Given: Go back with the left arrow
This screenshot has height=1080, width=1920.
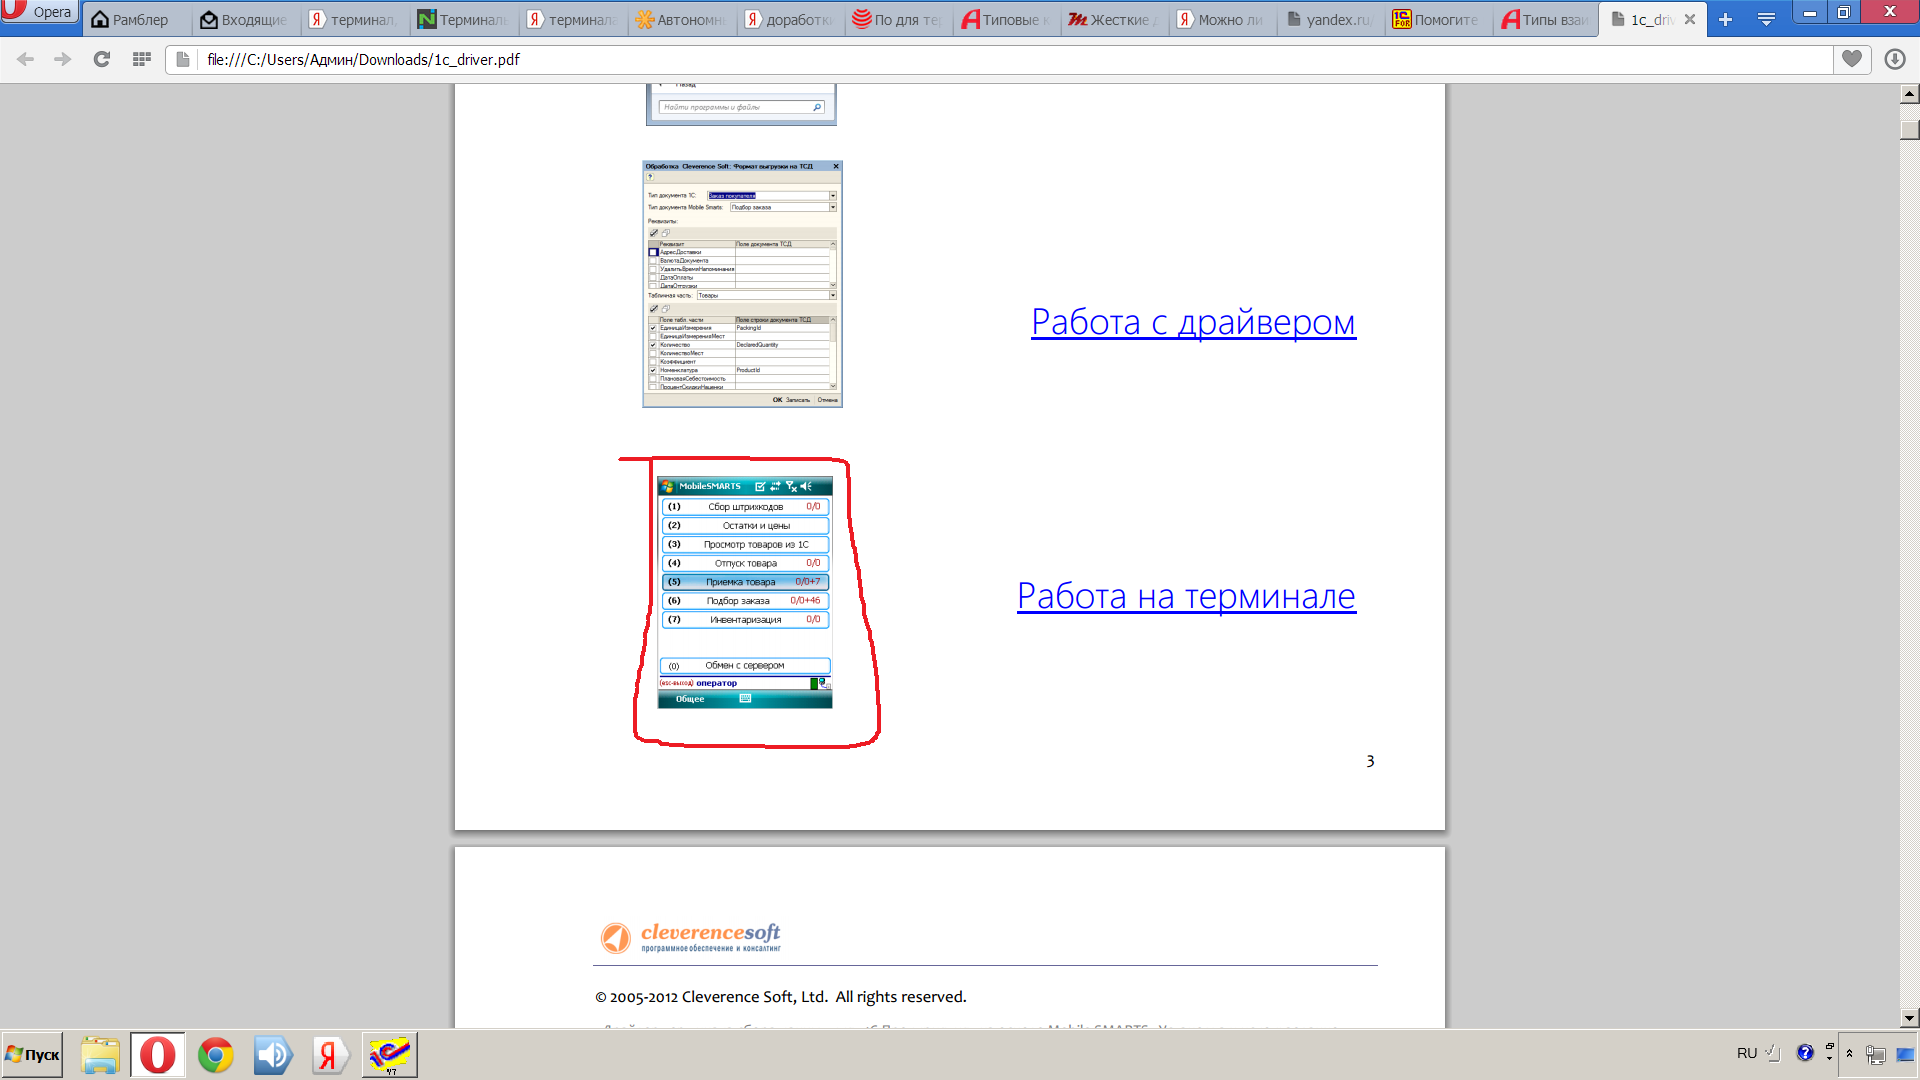Looking at the screenshot, I should click(25, 60).
